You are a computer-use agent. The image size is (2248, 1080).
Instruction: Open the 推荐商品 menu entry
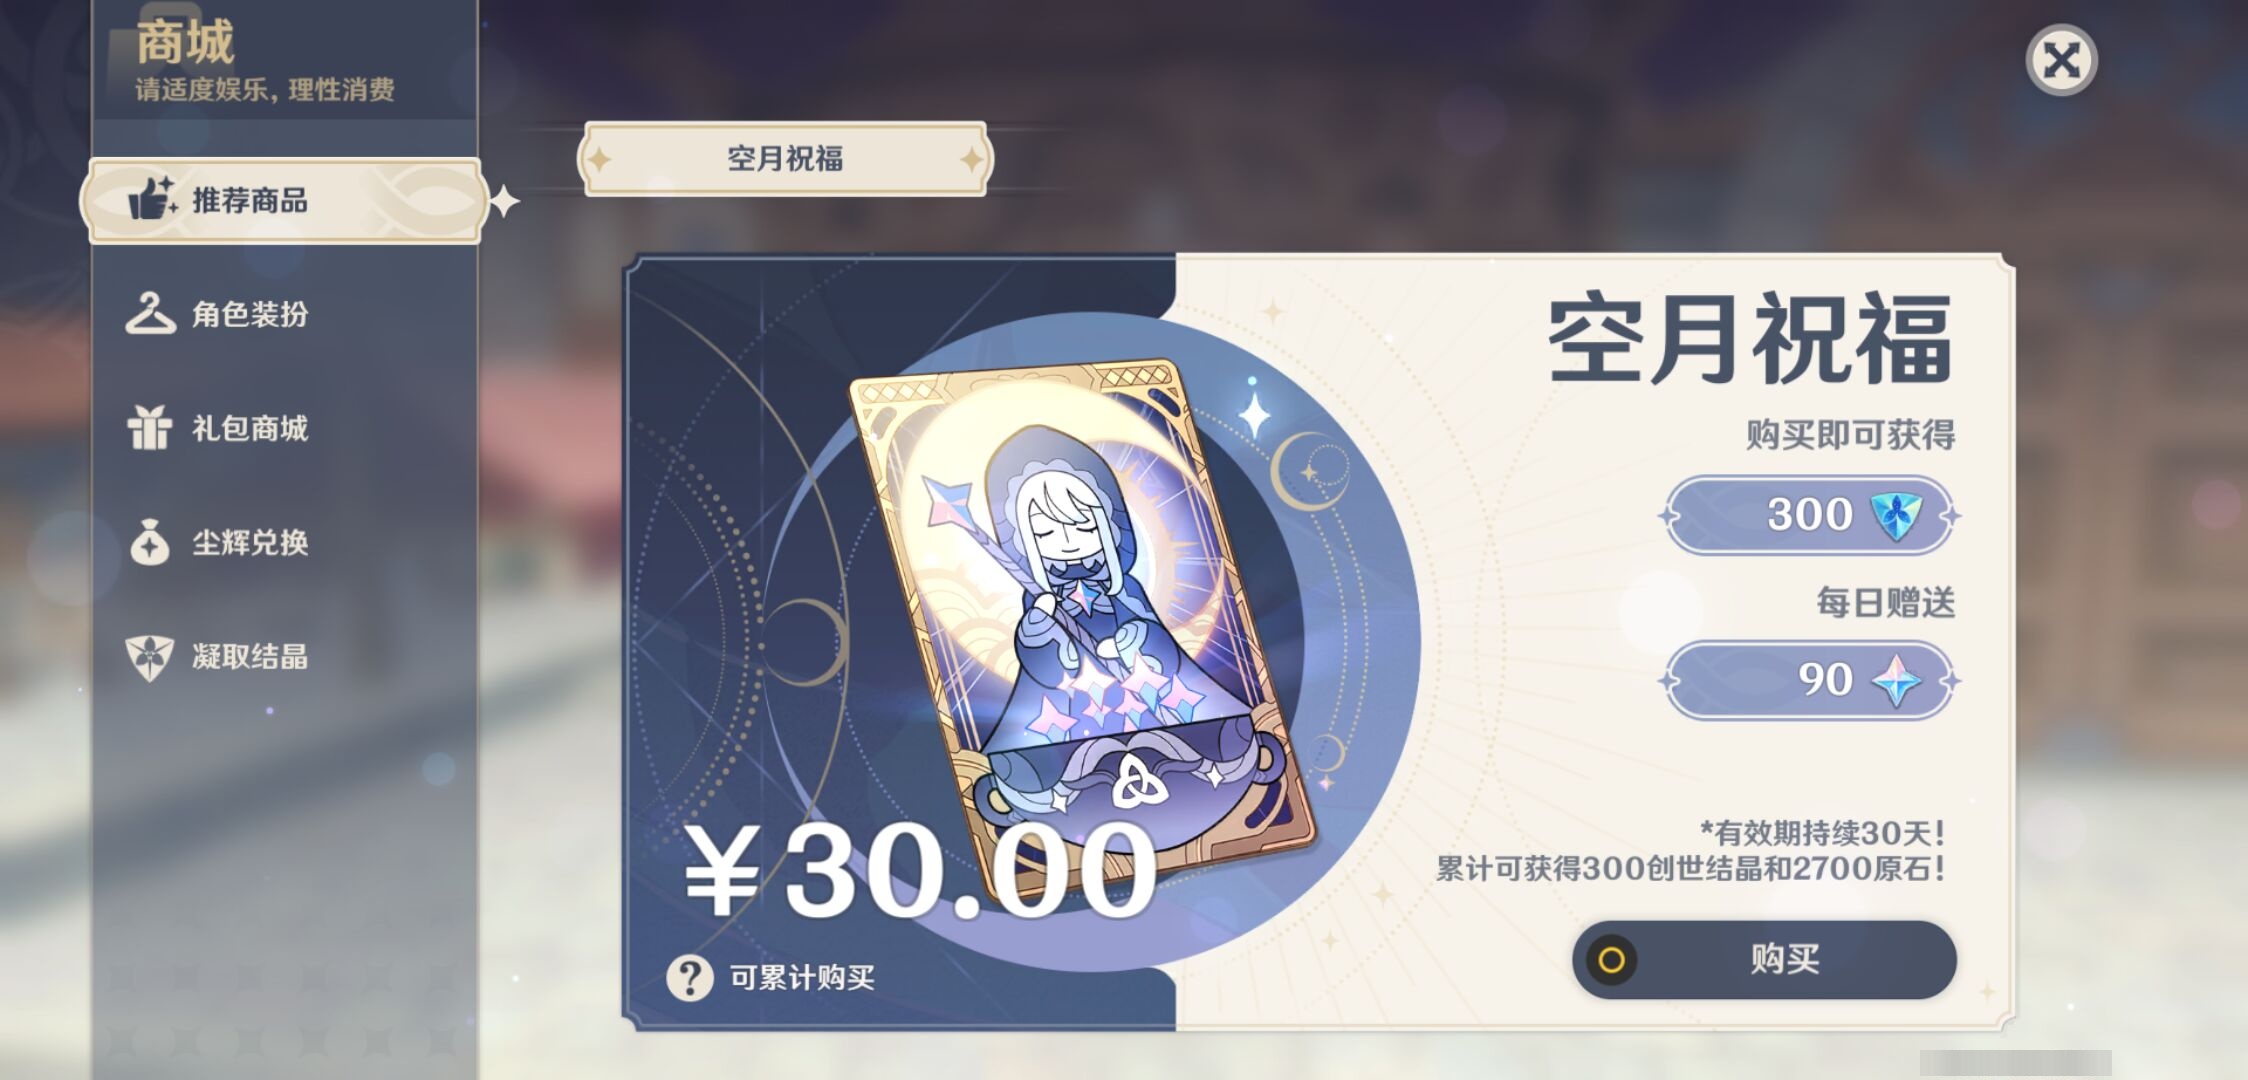click(285, 200)
